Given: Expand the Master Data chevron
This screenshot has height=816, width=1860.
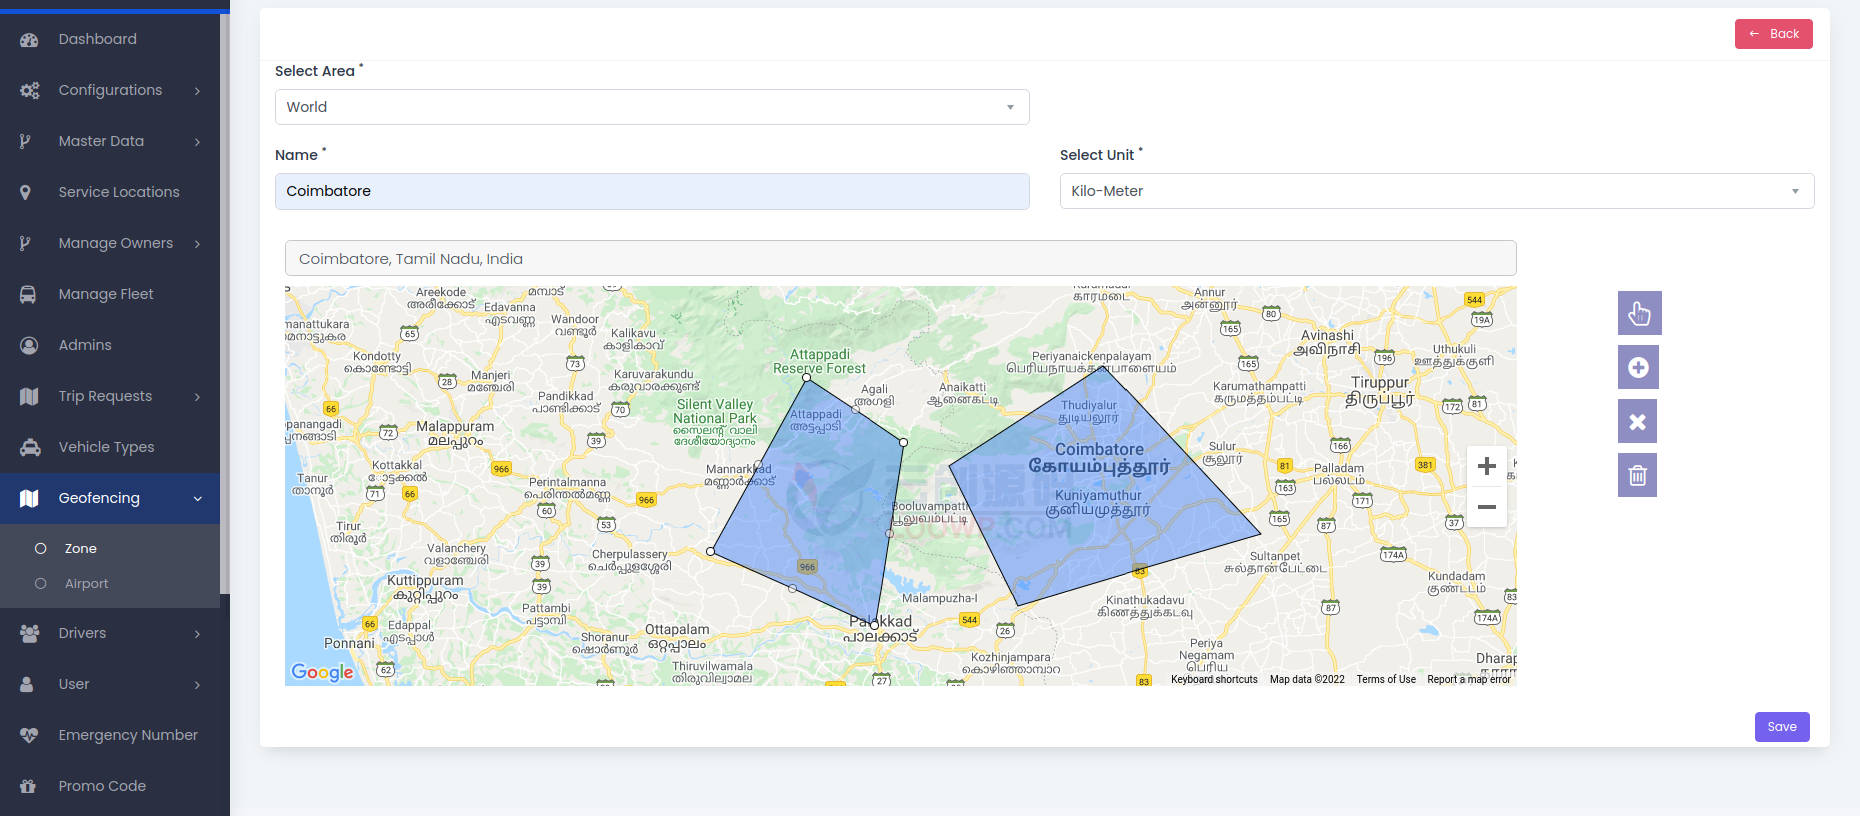Looking at the screenshot, I should 197,142.
